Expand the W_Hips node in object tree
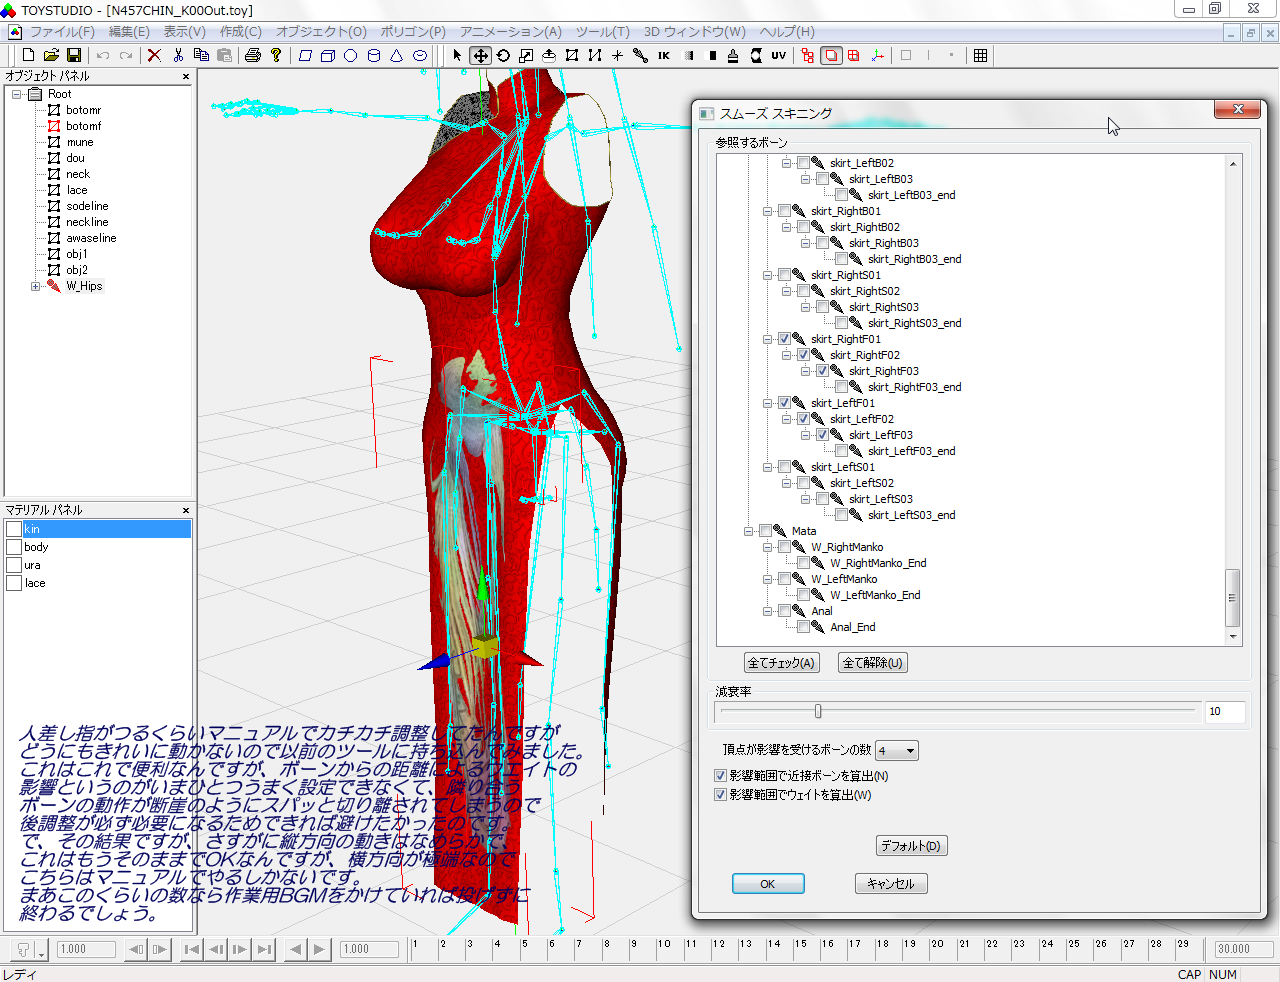 (35, 286)
